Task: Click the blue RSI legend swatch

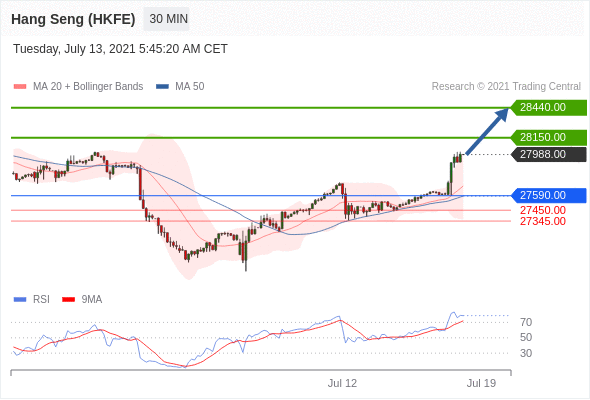Action: pyautogui.click(x=20, y=300)
